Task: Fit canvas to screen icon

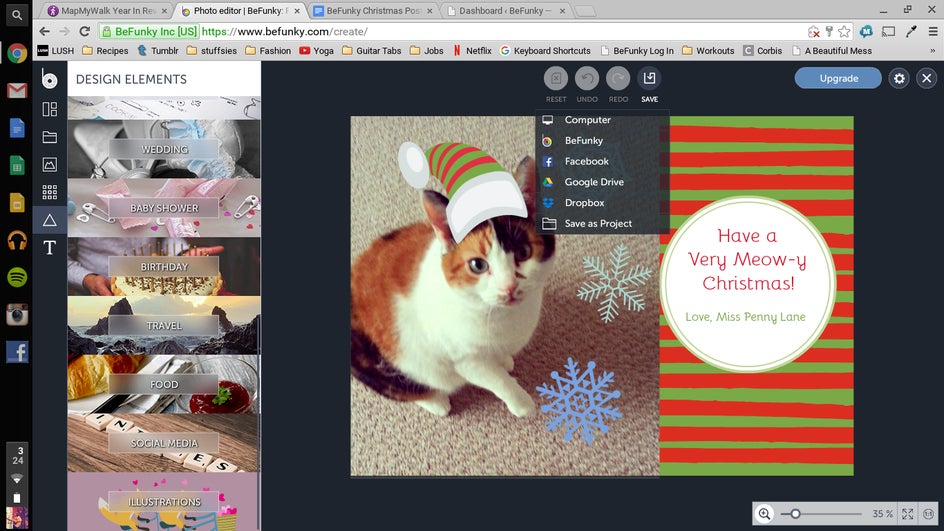Action: pyautogui.click(x=907, y=514)
